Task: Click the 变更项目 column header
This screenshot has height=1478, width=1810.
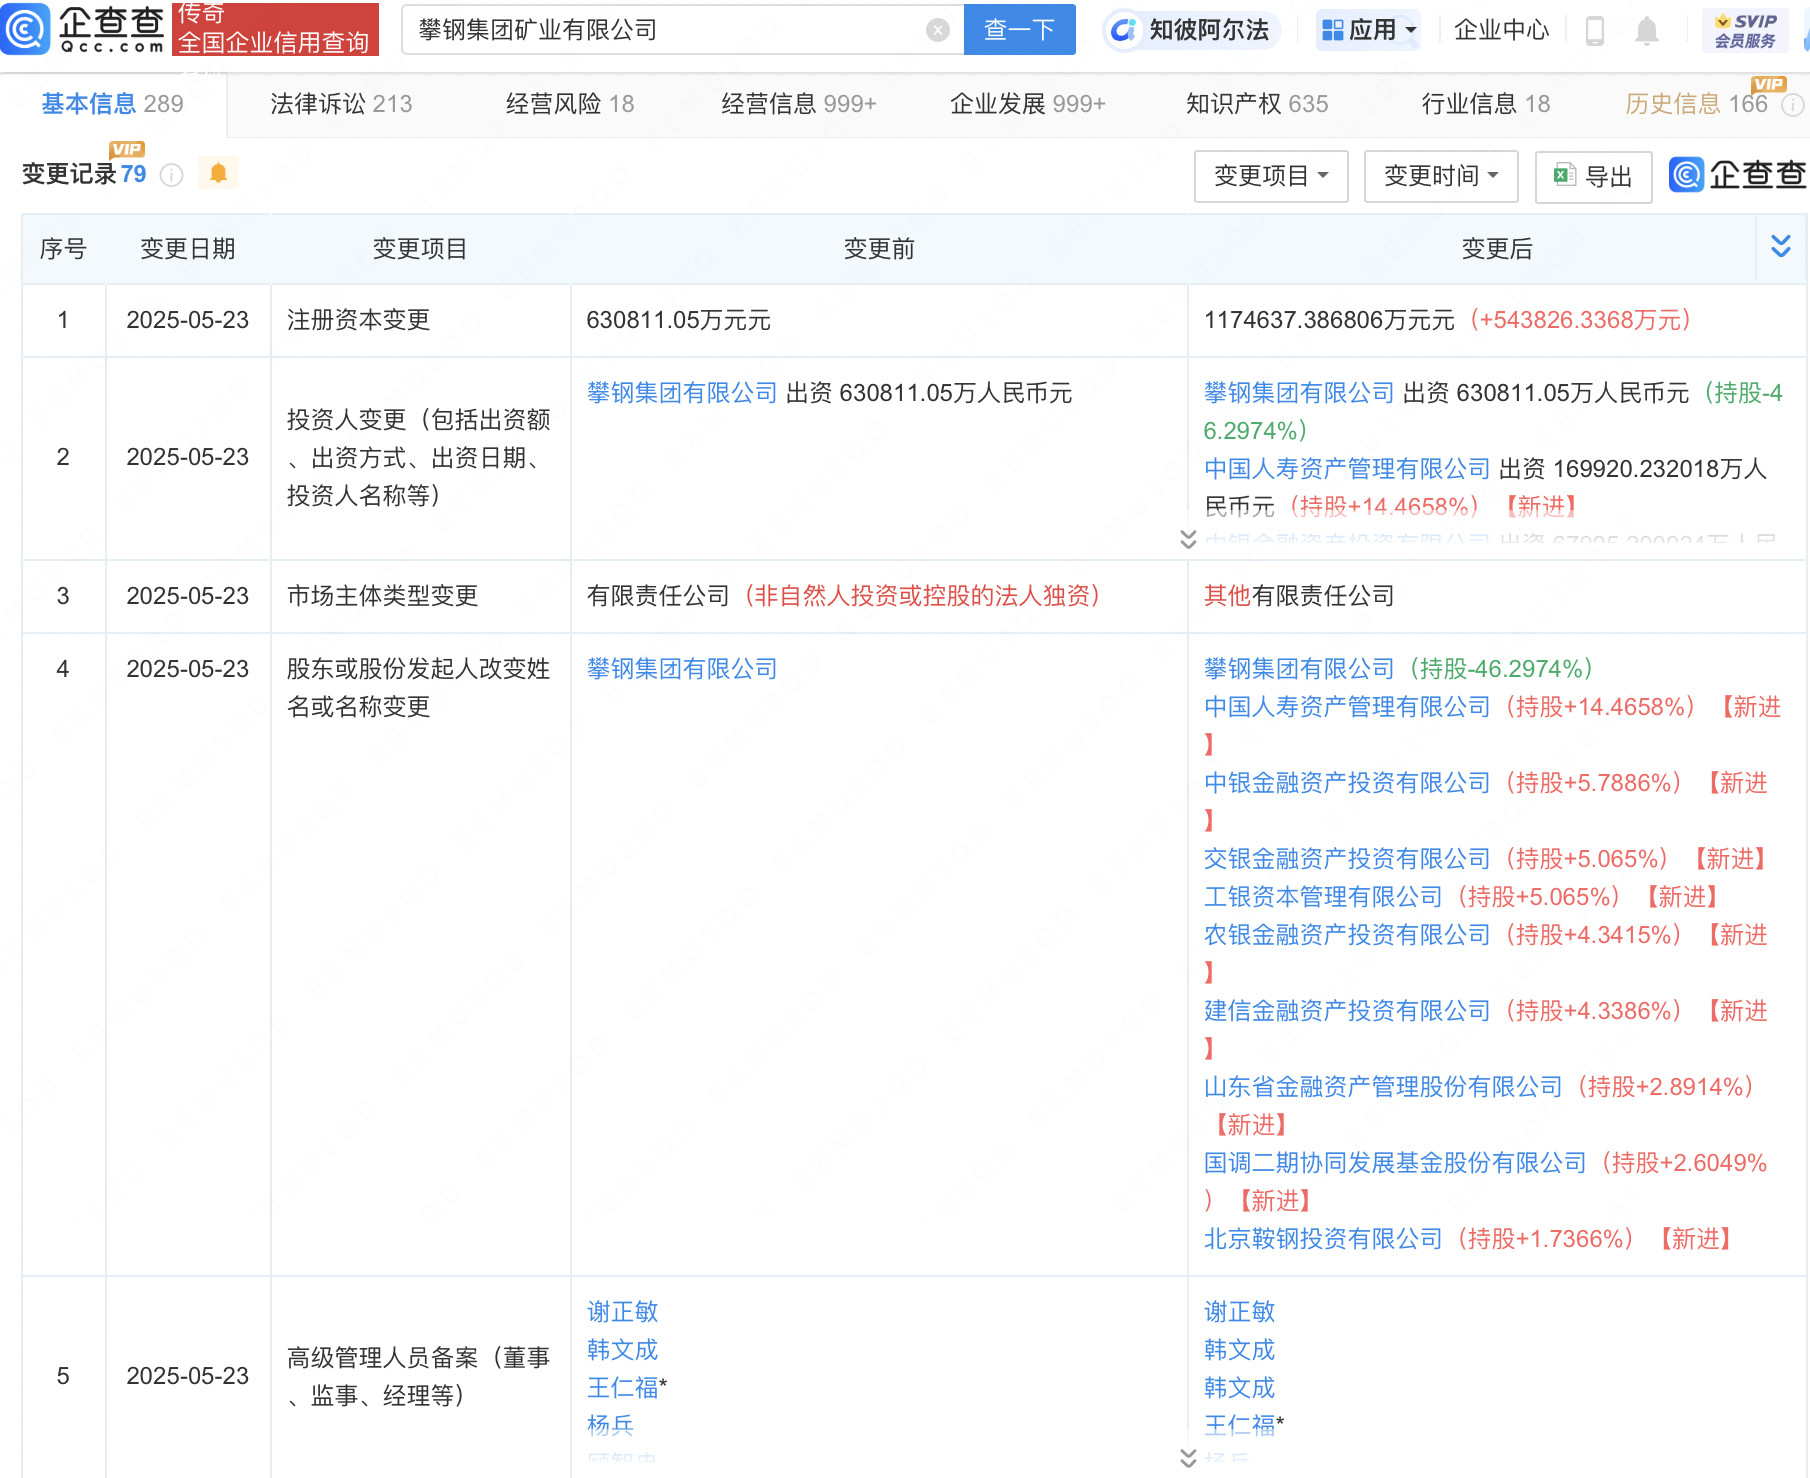Action: pyautogui.click(x=420, y=249)
